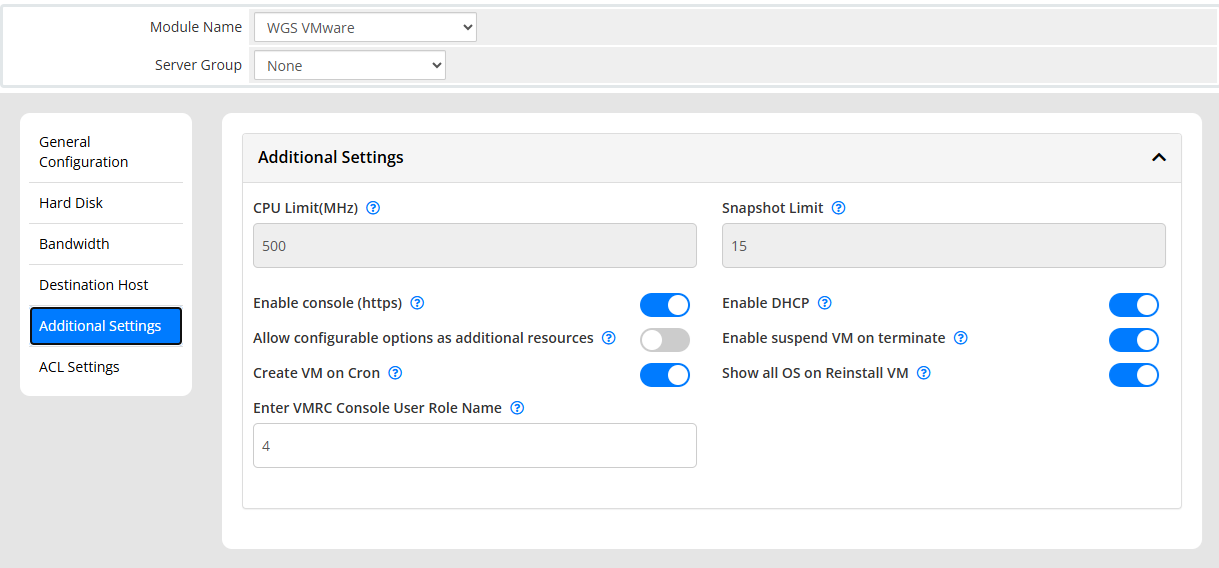Switch to Bandwidth section

click(106, 244)
